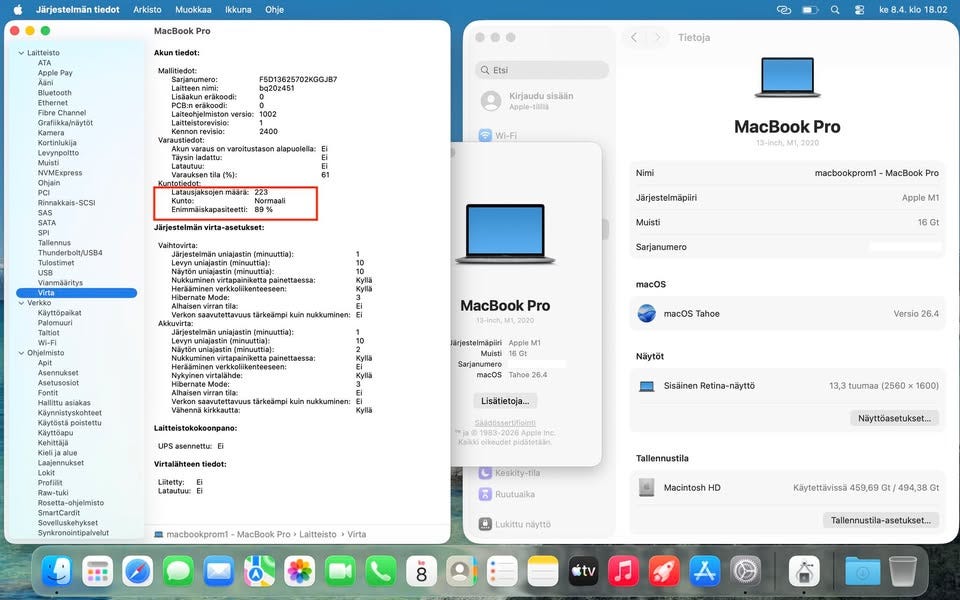Open the Järjestelmän tiedot app menu
This screenshot has width=960, height=600.
78,10
